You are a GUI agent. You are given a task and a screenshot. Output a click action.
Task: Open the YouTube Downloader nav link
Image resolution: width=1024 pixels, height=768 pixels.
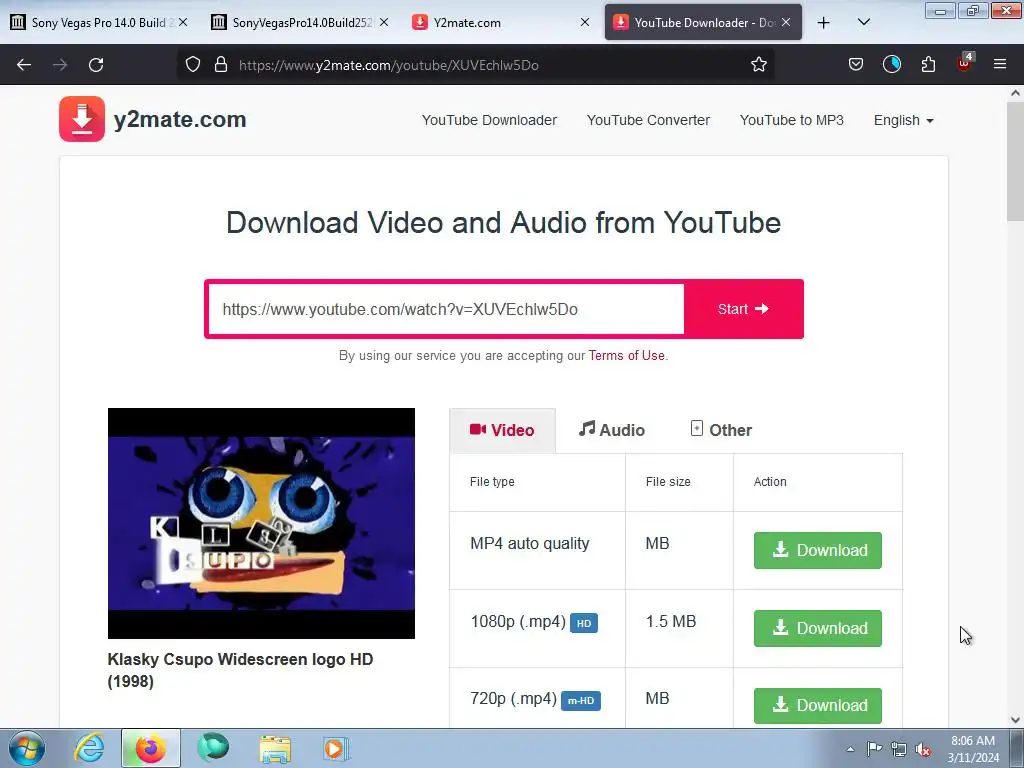pyautogui.click(x=489, y=120)
